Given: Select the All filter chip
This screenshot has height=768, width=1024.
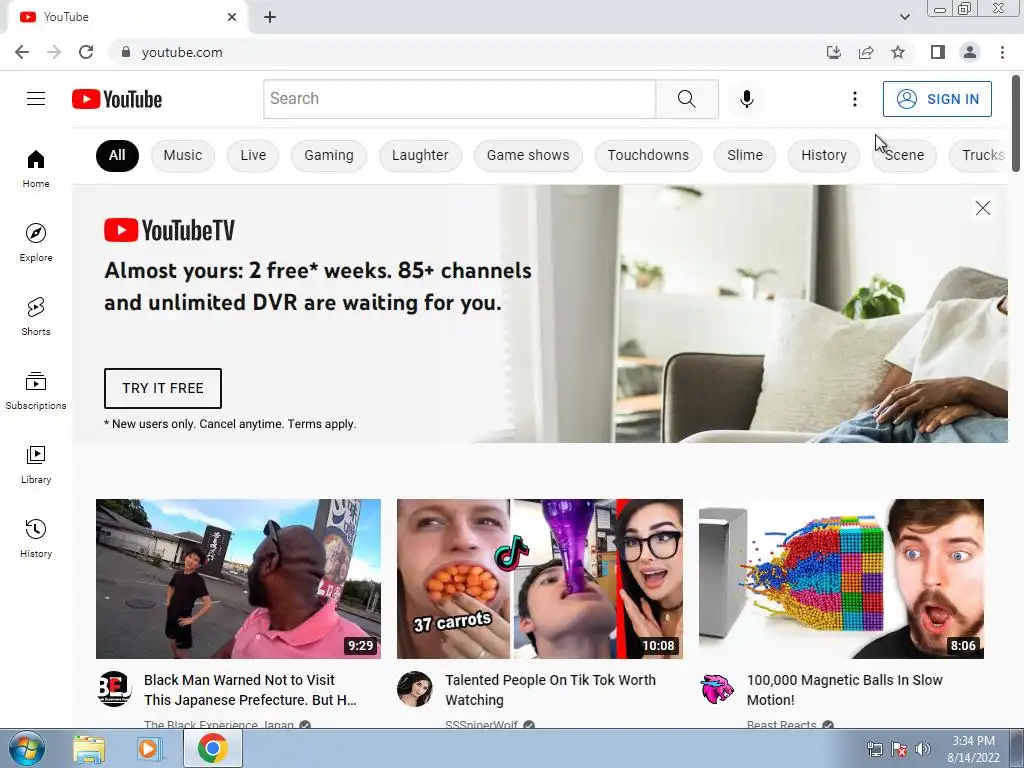Looking at the screenshot, I should [118, 155].
